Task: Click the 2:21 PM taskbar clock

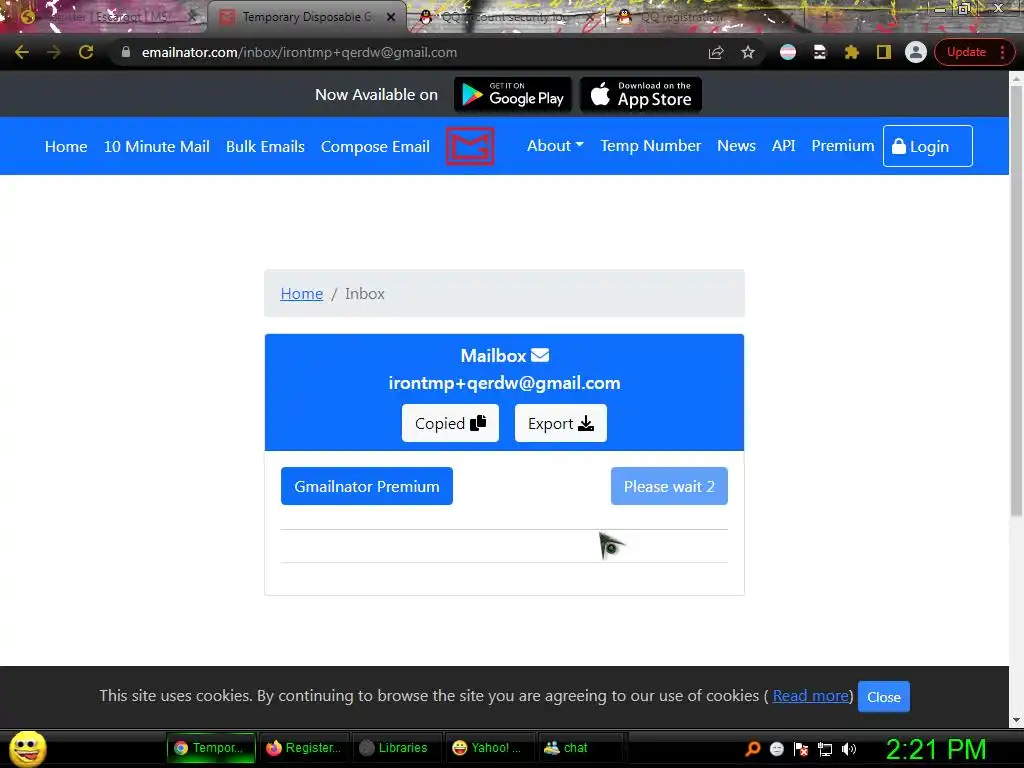Action: point(936,749)
